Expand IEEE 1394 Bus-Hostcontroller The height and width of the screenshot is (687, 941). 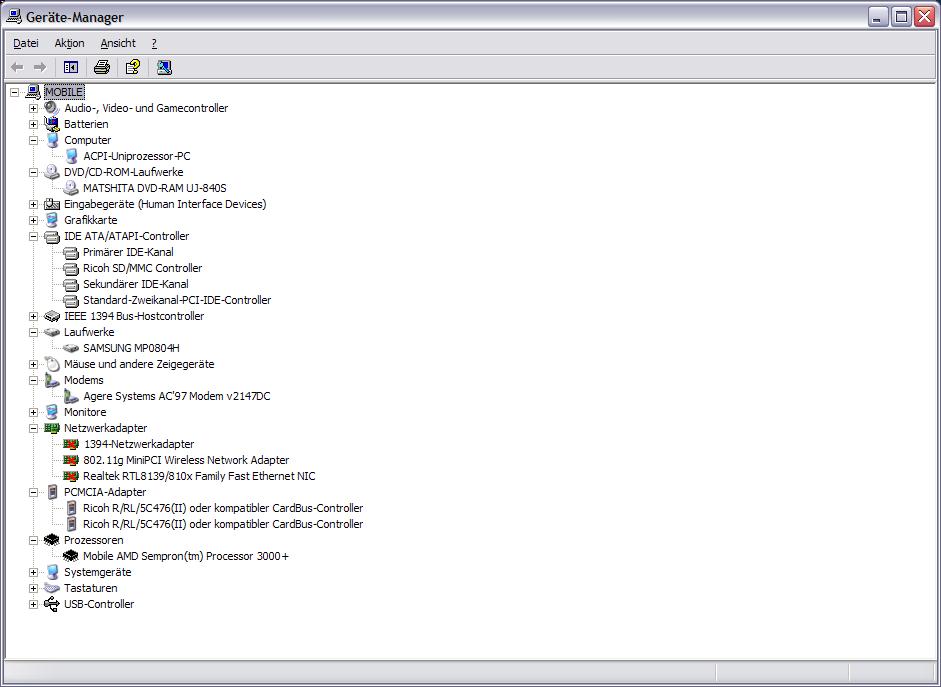click(x=34, y=316)
